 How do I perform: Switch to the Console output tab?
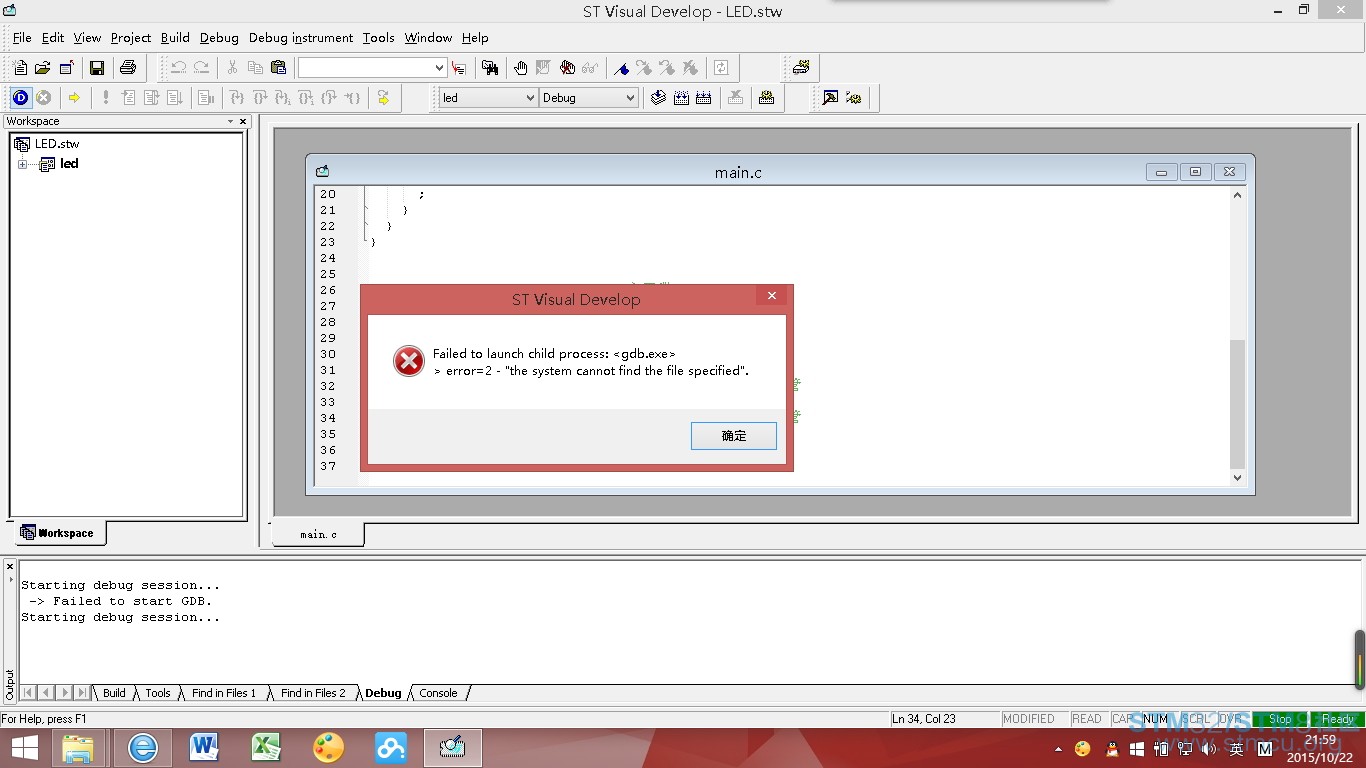click(x=438, y=693)
